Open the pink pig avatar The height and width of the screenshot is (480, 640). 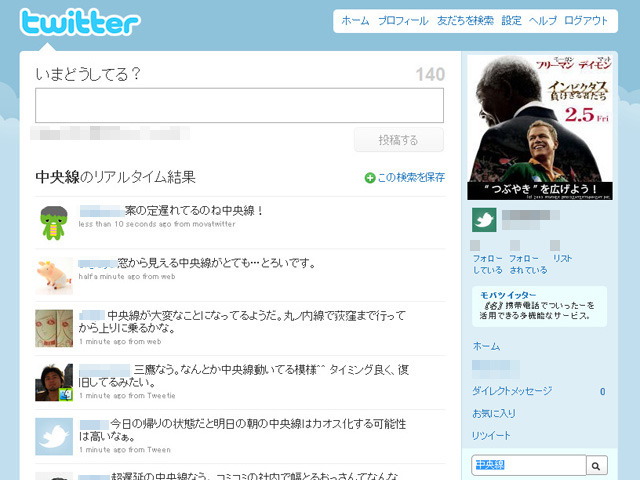pyautogui.click(x=54, y=276)
